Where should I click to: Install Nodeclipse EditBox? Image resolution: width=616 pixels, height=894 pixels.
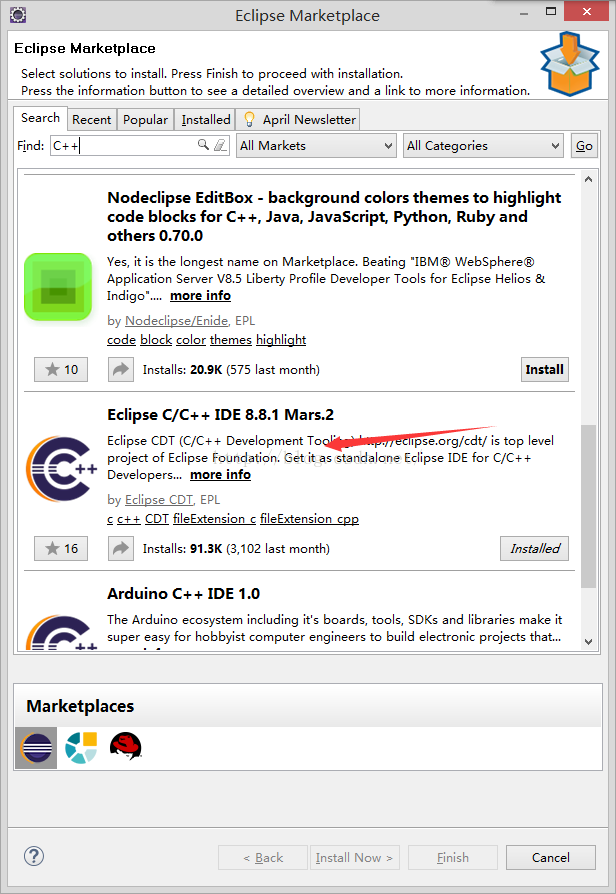[x=545, y=369]
